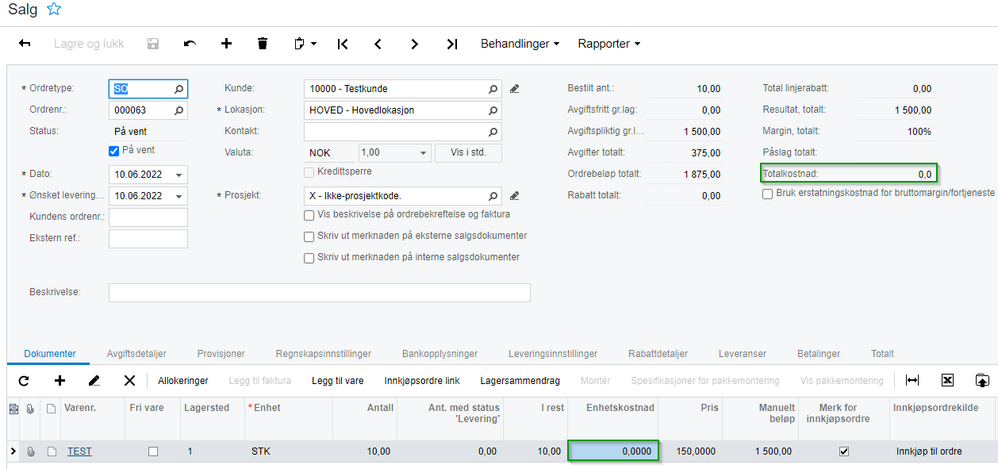This screenshot has width=998, height=469.
Task: Click the back arrow in toolbar
Action: click(x=25, y=43)
